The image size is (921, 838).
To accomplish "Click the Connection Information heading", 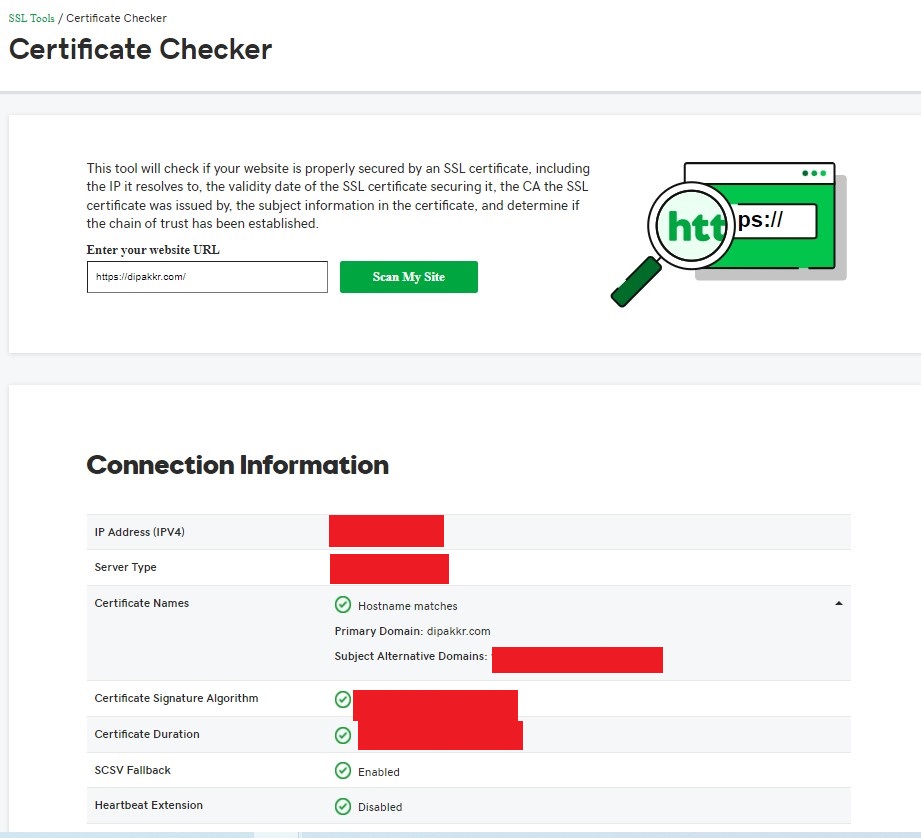I will click(x=238, y=465).
